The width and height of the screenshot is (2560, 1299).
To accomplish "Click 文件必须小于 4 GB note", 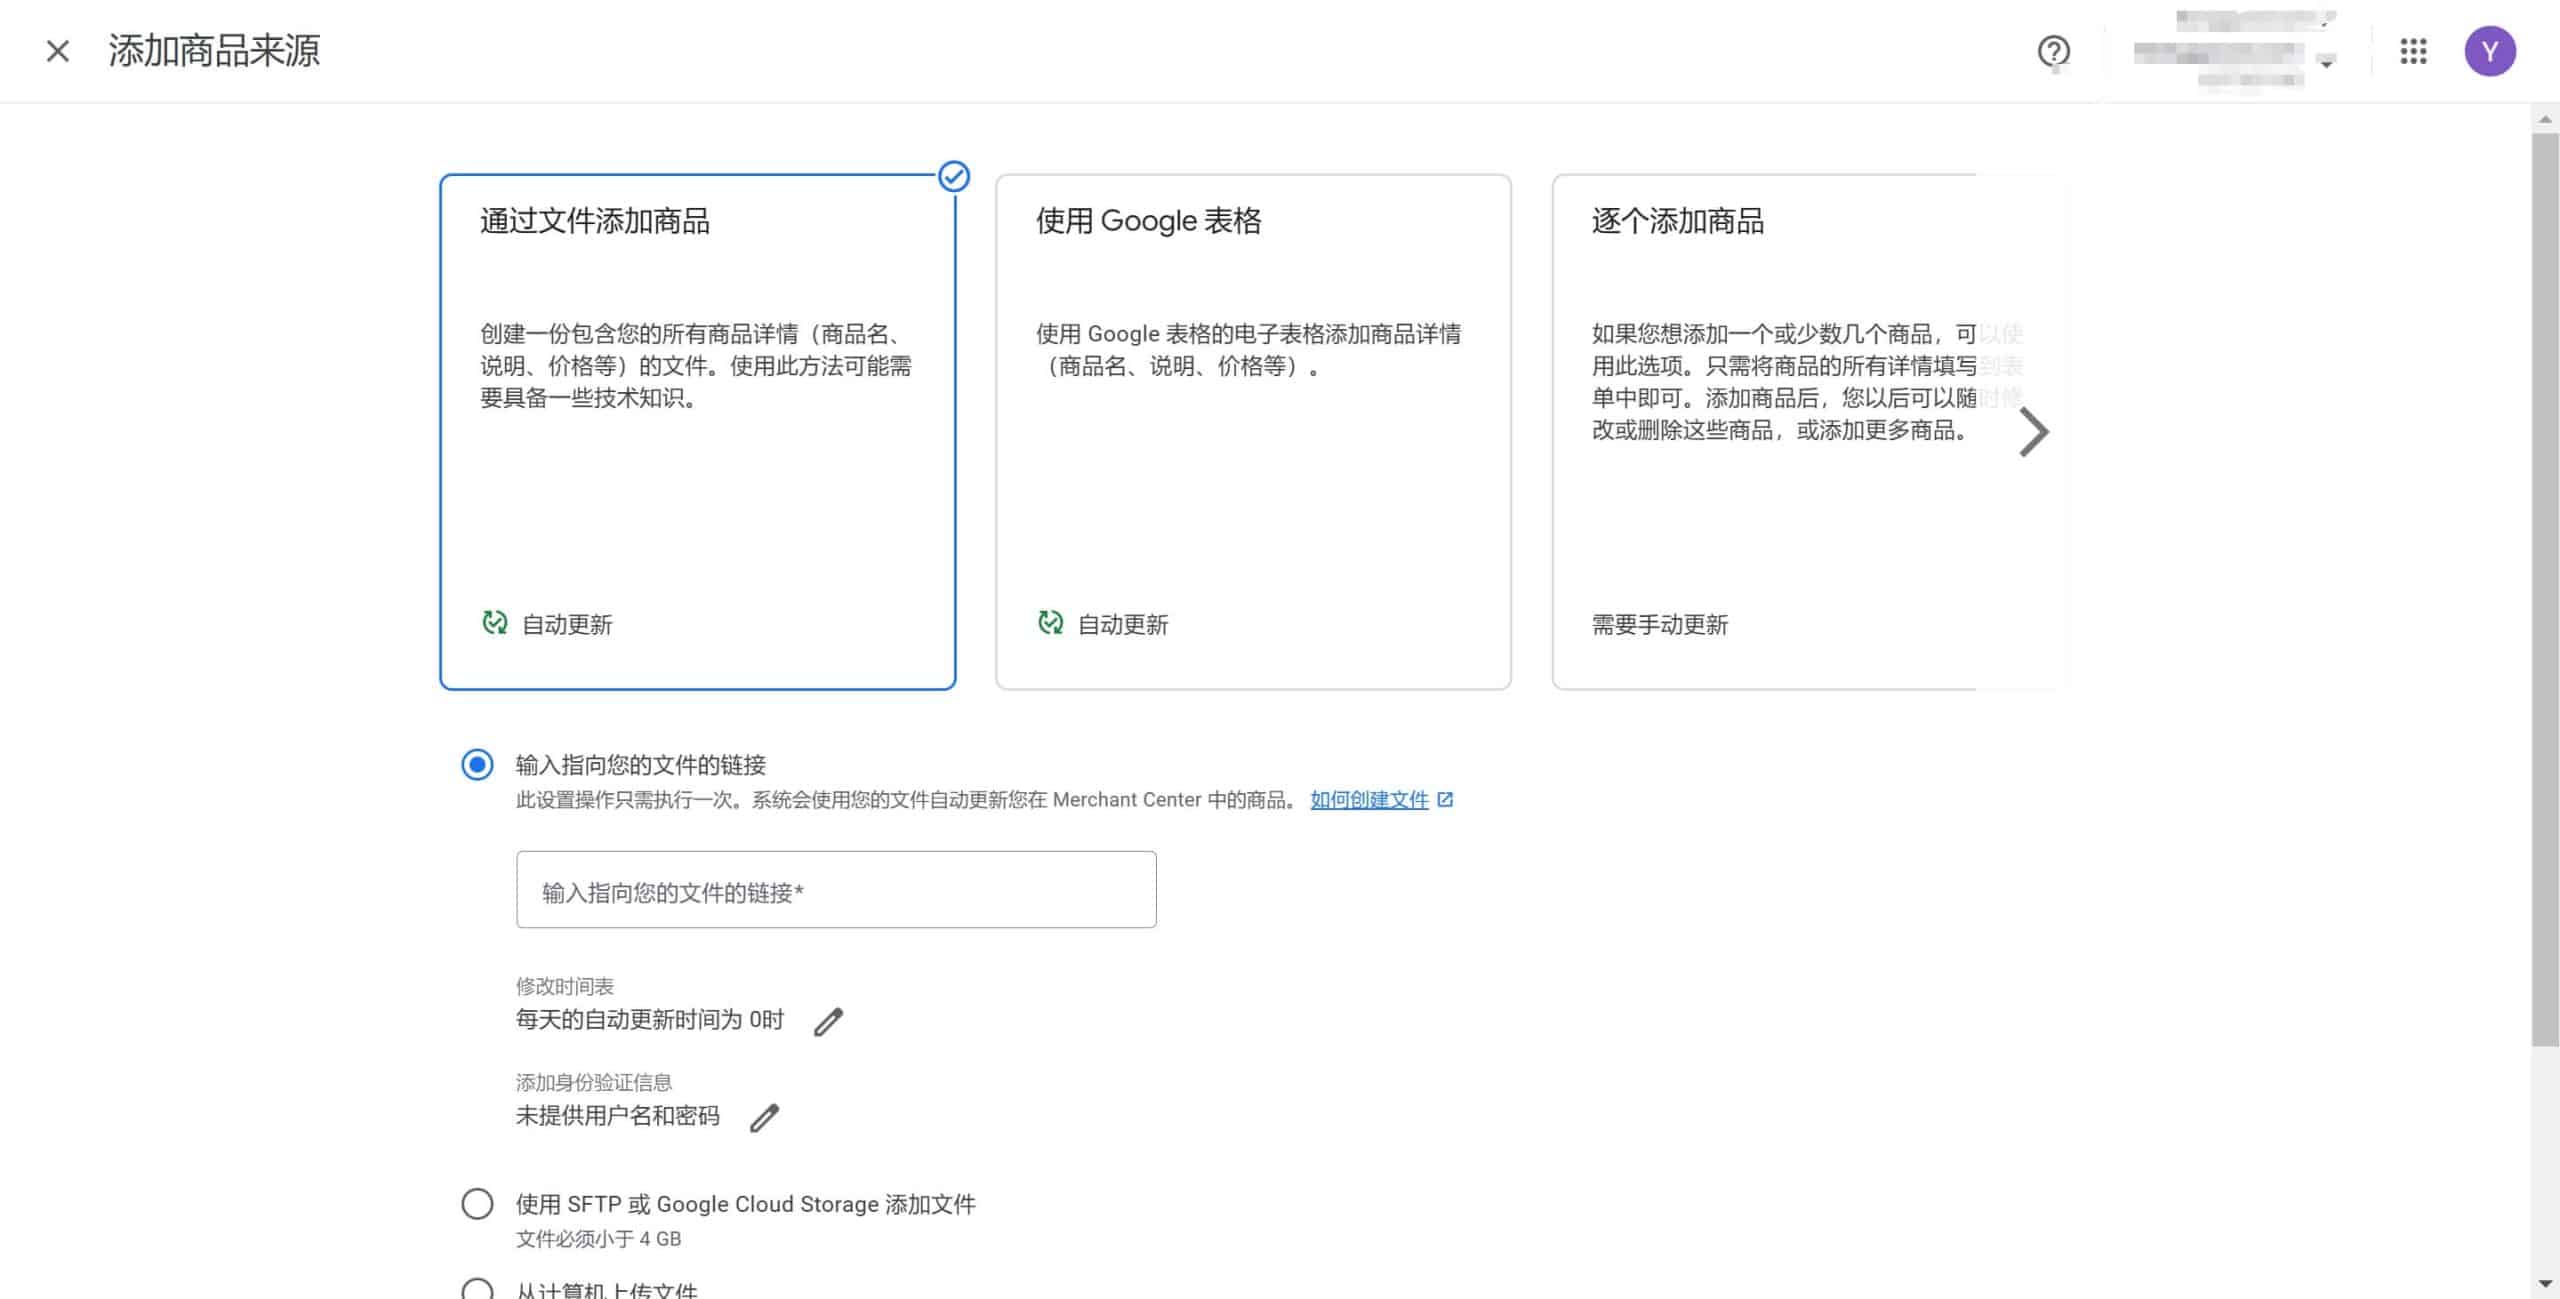I will [598, 1239].
